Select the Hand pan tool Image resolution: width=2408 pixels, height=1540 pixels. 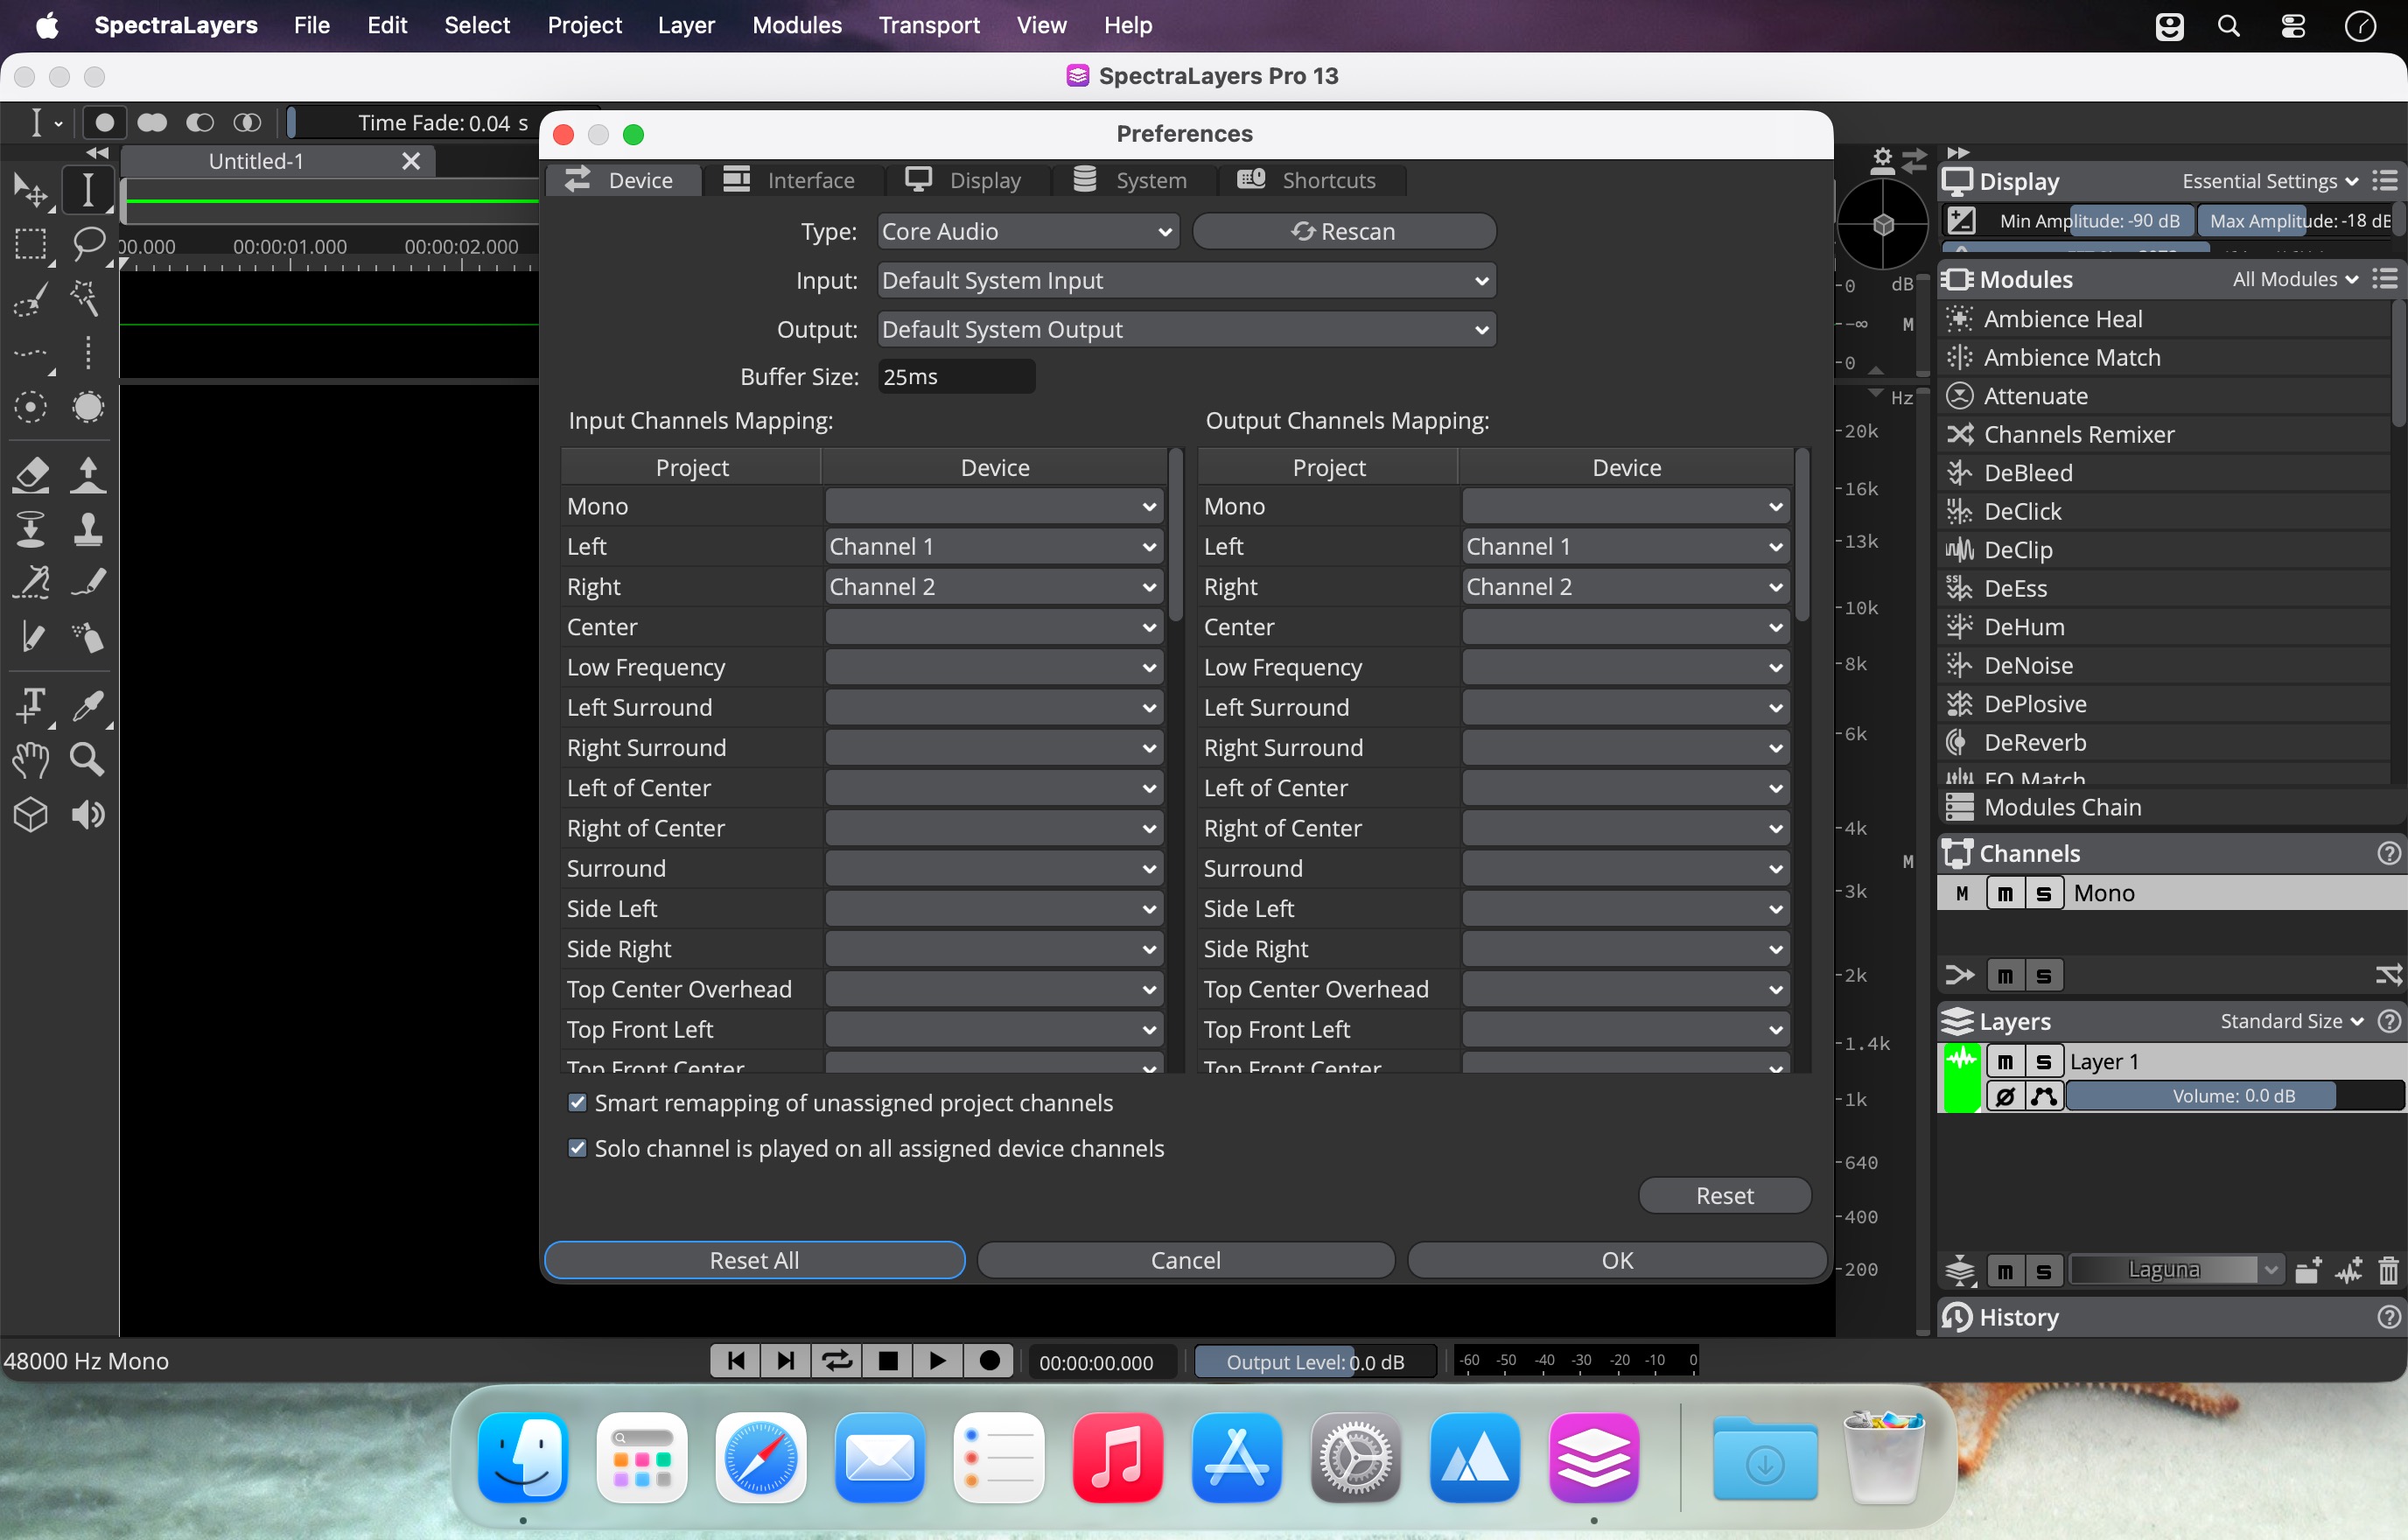pos(30,760)
